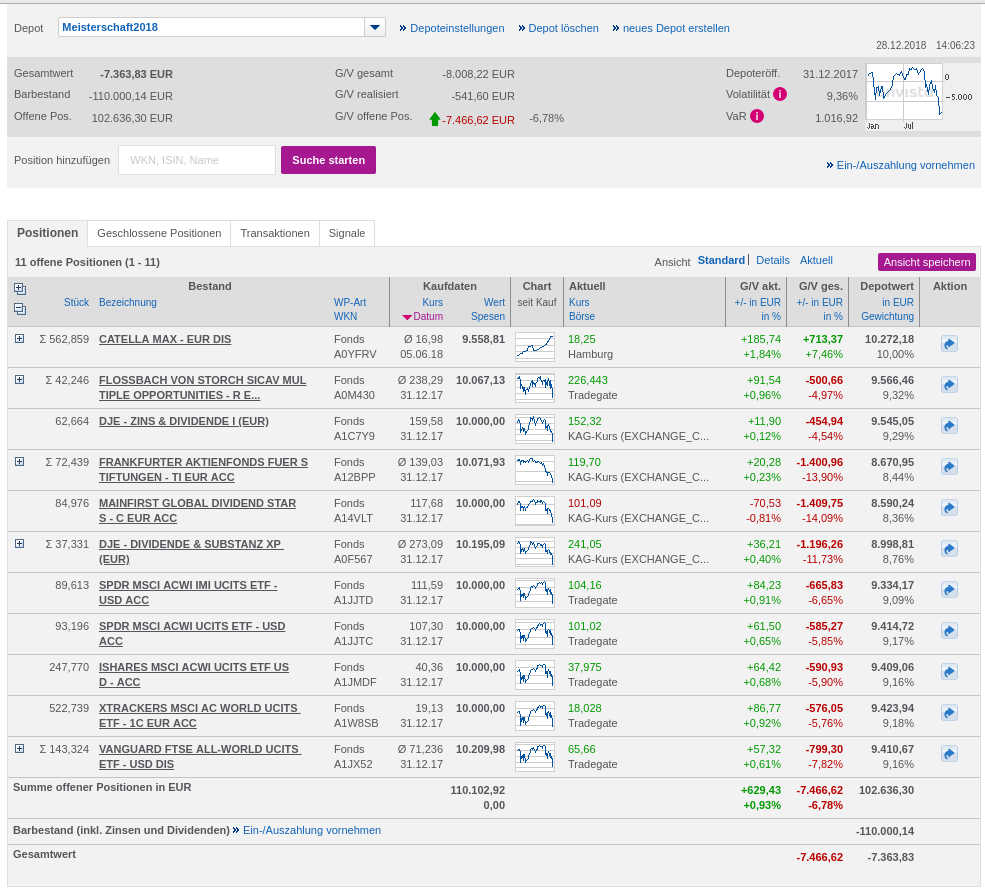Switch to the Details view
985x890 pixels.
pyautogui.click(x=772, y=260)
